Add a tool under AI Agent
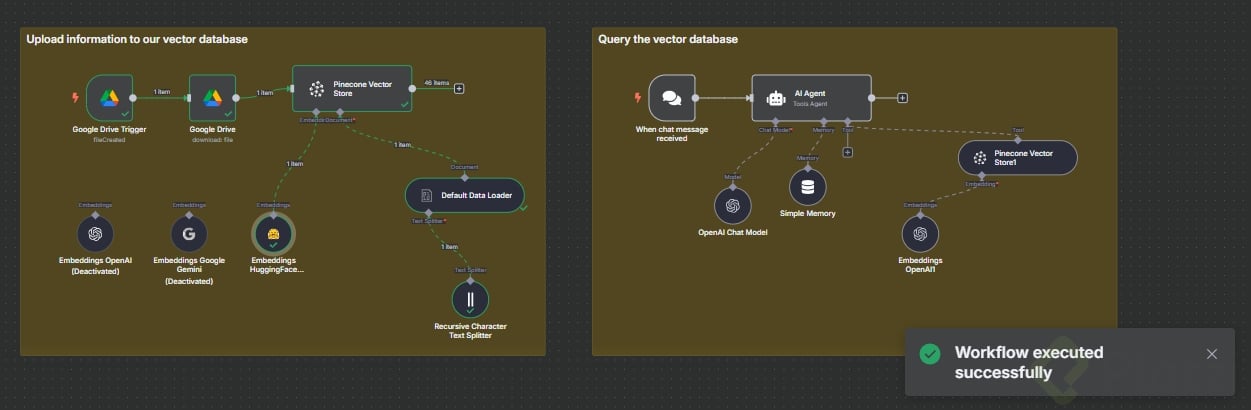This screenshot has height=410, width=1251. click(847, 152)
